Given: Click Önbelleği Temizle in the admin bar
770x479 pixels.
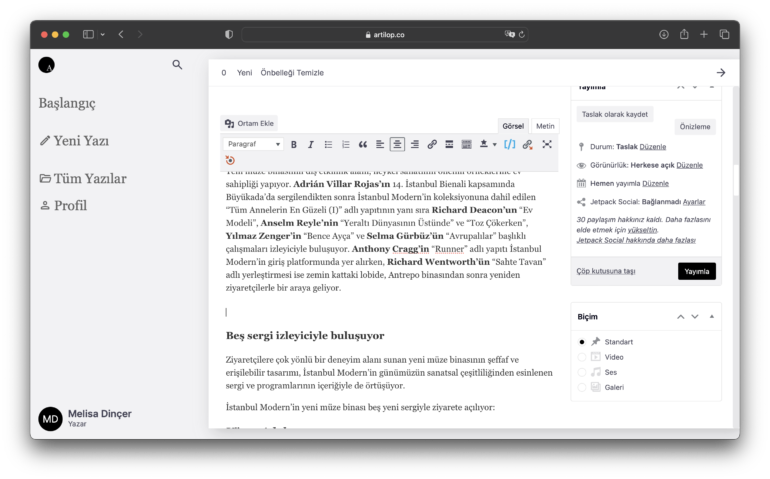Looking at the screenshot, I should [292, 73].
